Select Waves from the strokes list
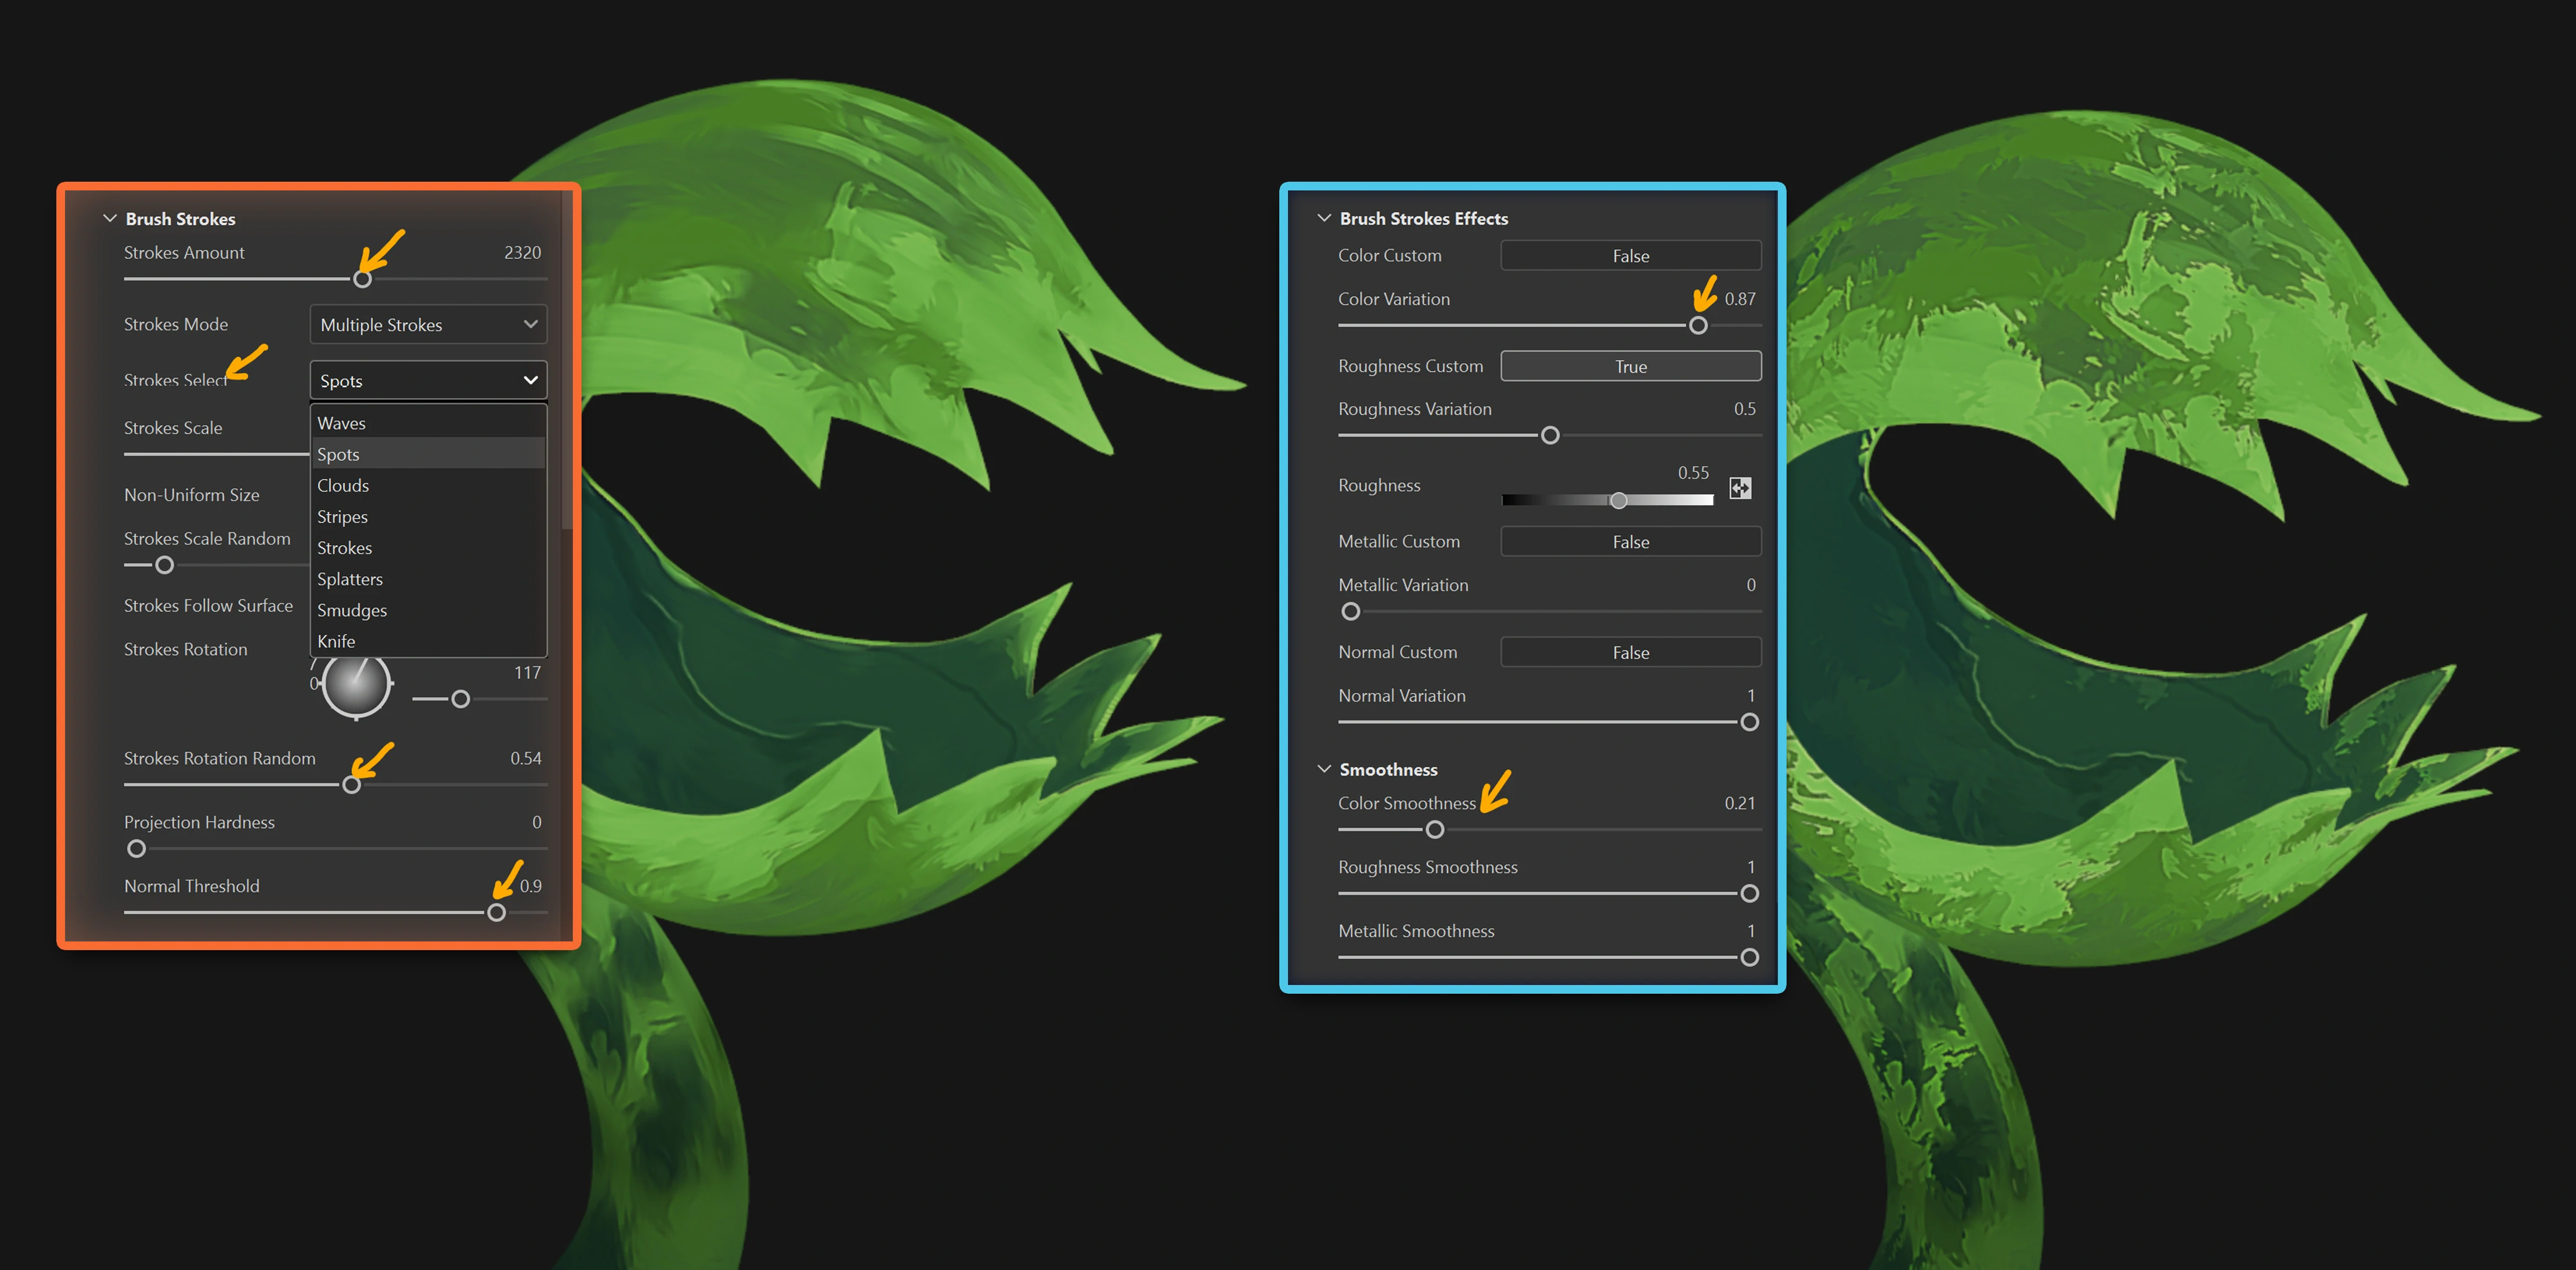Screen dimensions: 2576x1270 (x=342, y=423)
